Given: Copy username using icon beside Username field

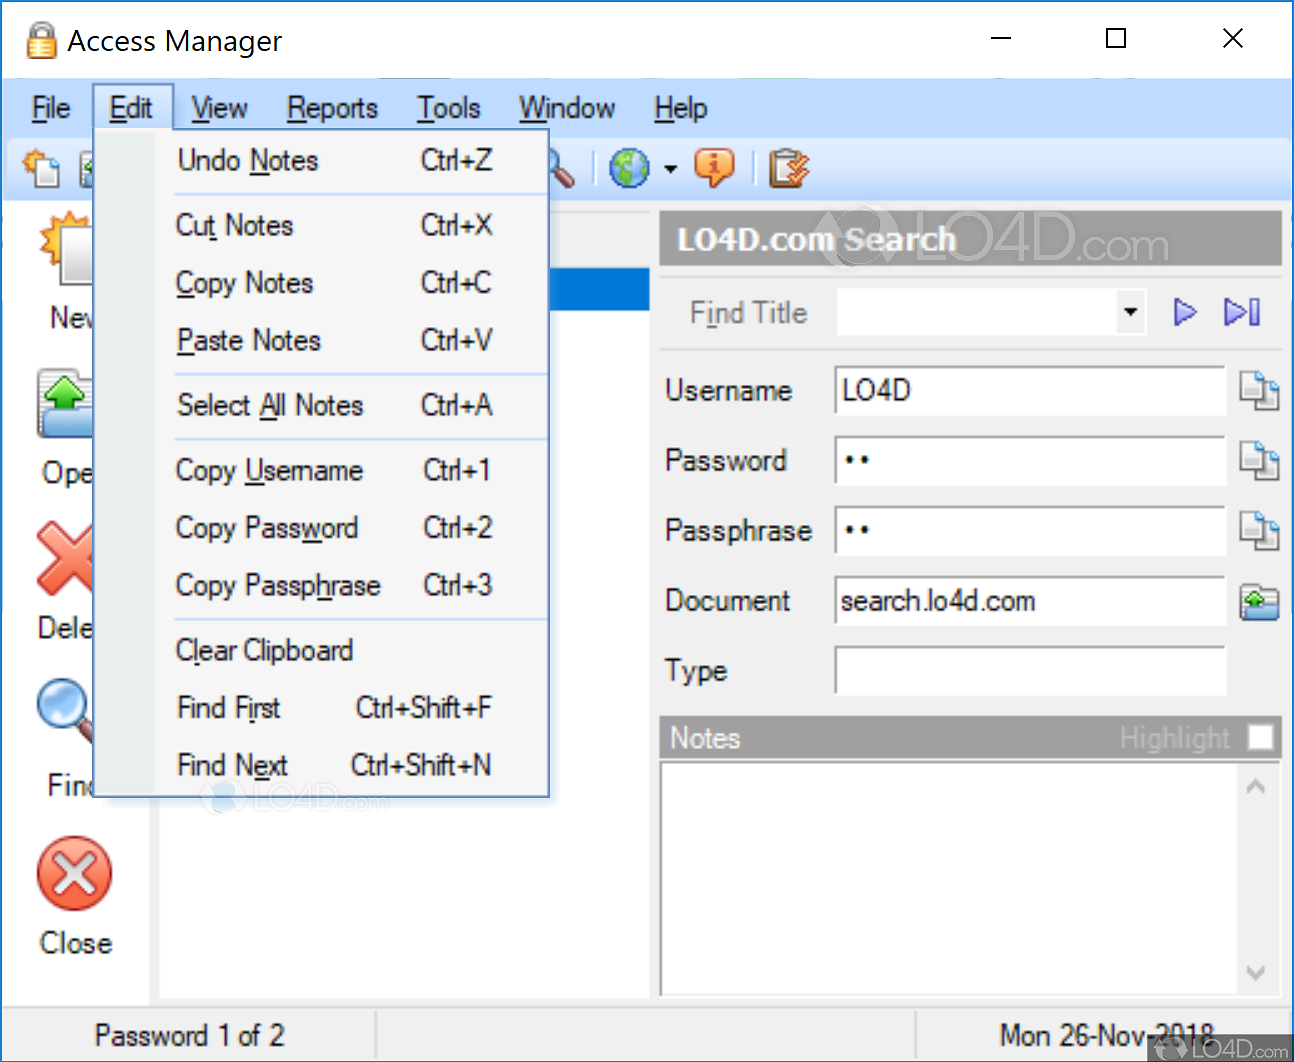Looking at the screenshot, I should pos(1258,390).
